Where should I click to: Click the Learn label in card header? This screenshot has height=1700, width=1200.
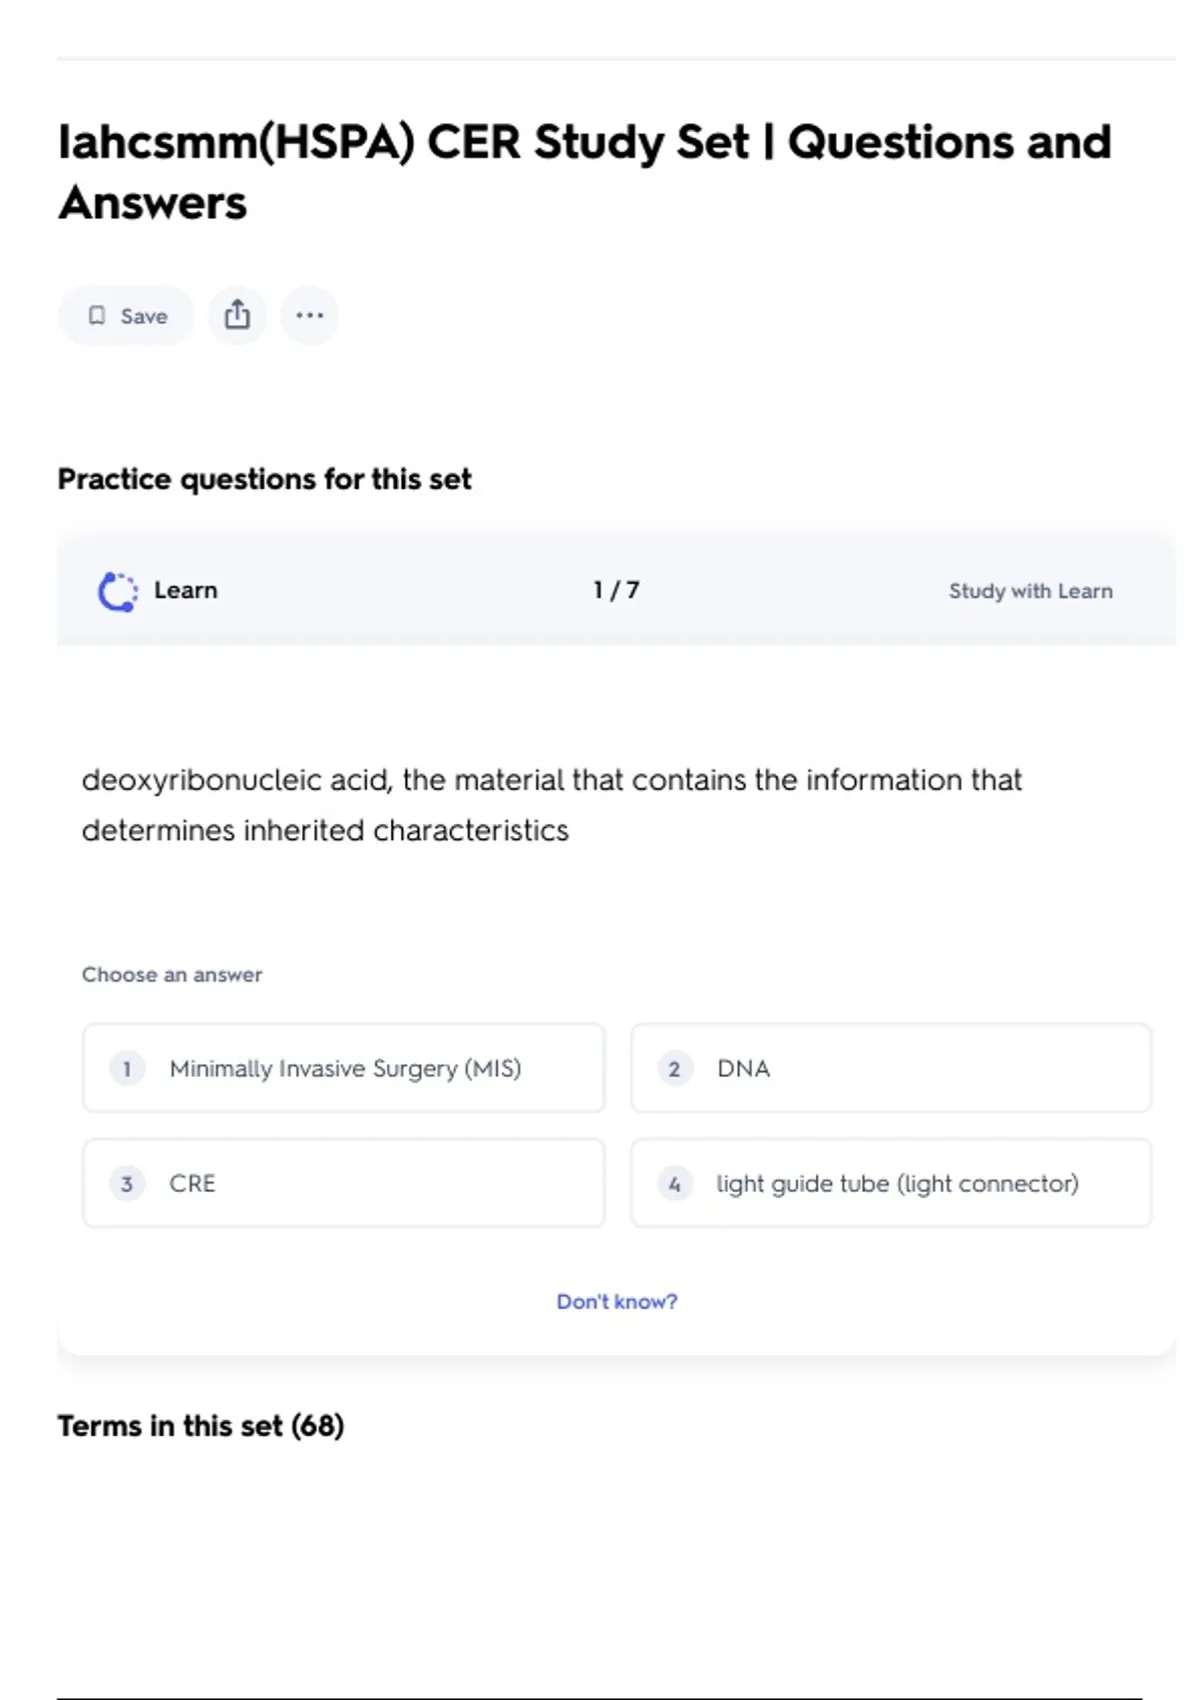pos(185,591)
